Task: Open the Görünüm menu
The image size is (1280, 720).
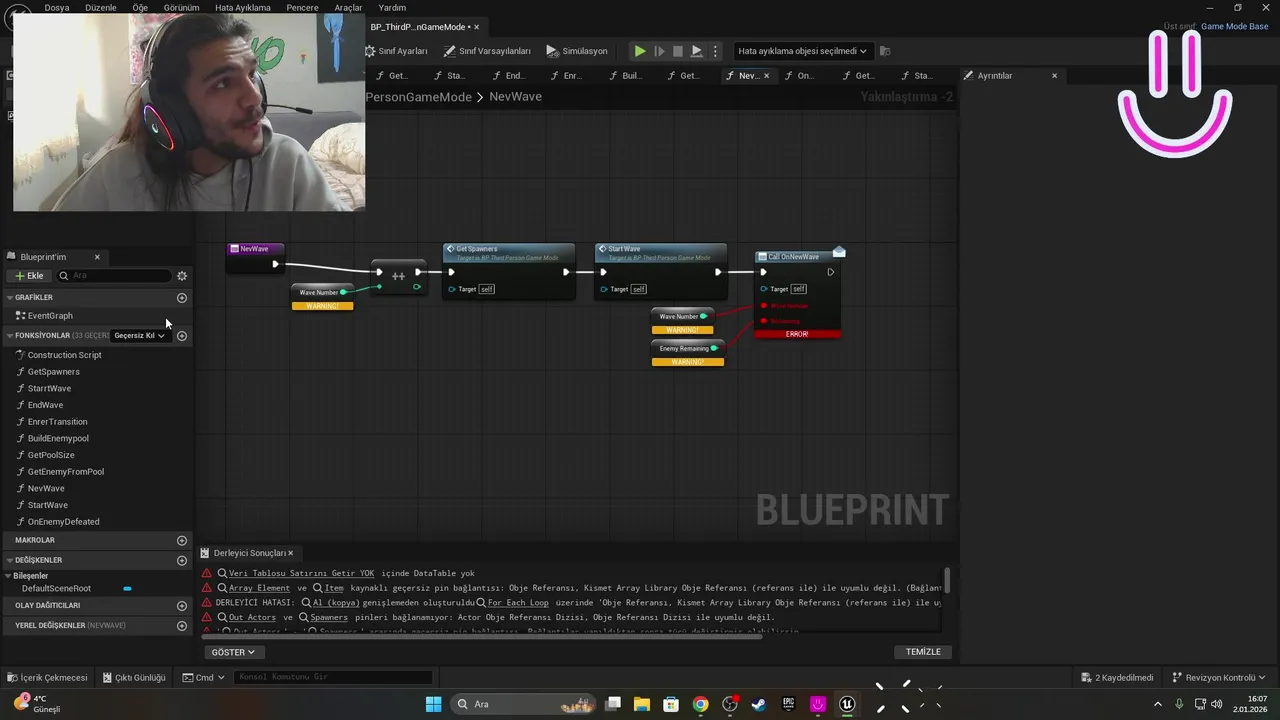Action: pyautogui.click(x=181, y=7)
